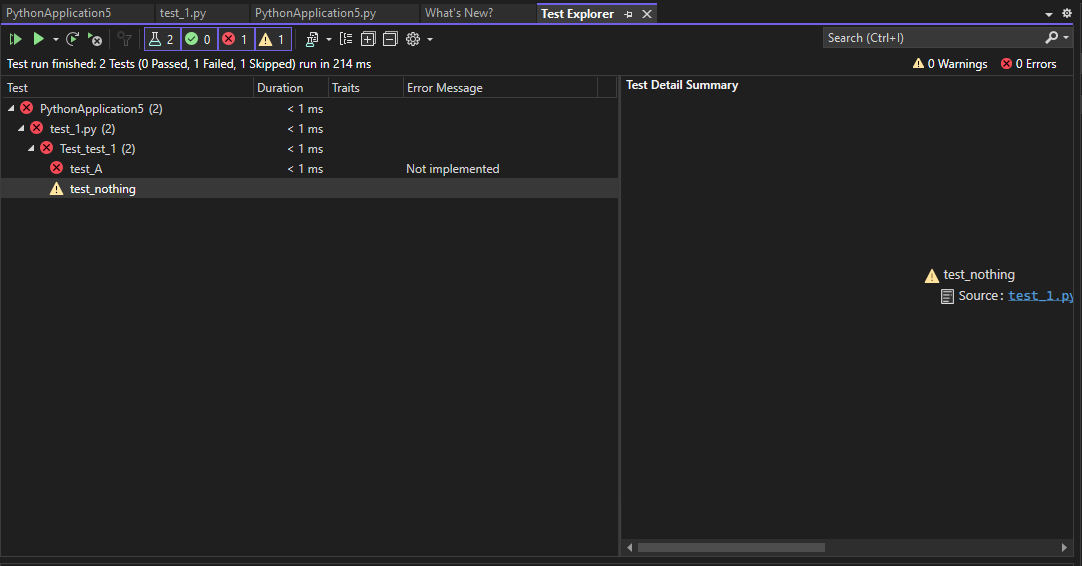Select the Test_test_1 (2) row
Screen dimensions: 1082x566
(309, 148)
